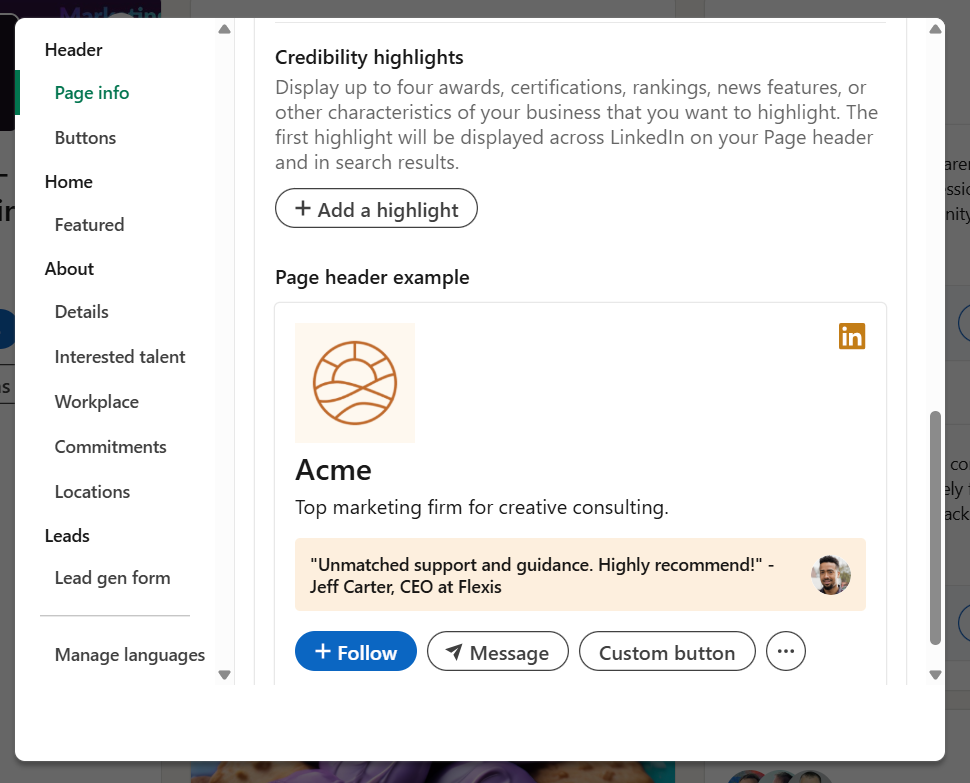
Task: Click the Message button with paper plane
Action: point(497,652)
